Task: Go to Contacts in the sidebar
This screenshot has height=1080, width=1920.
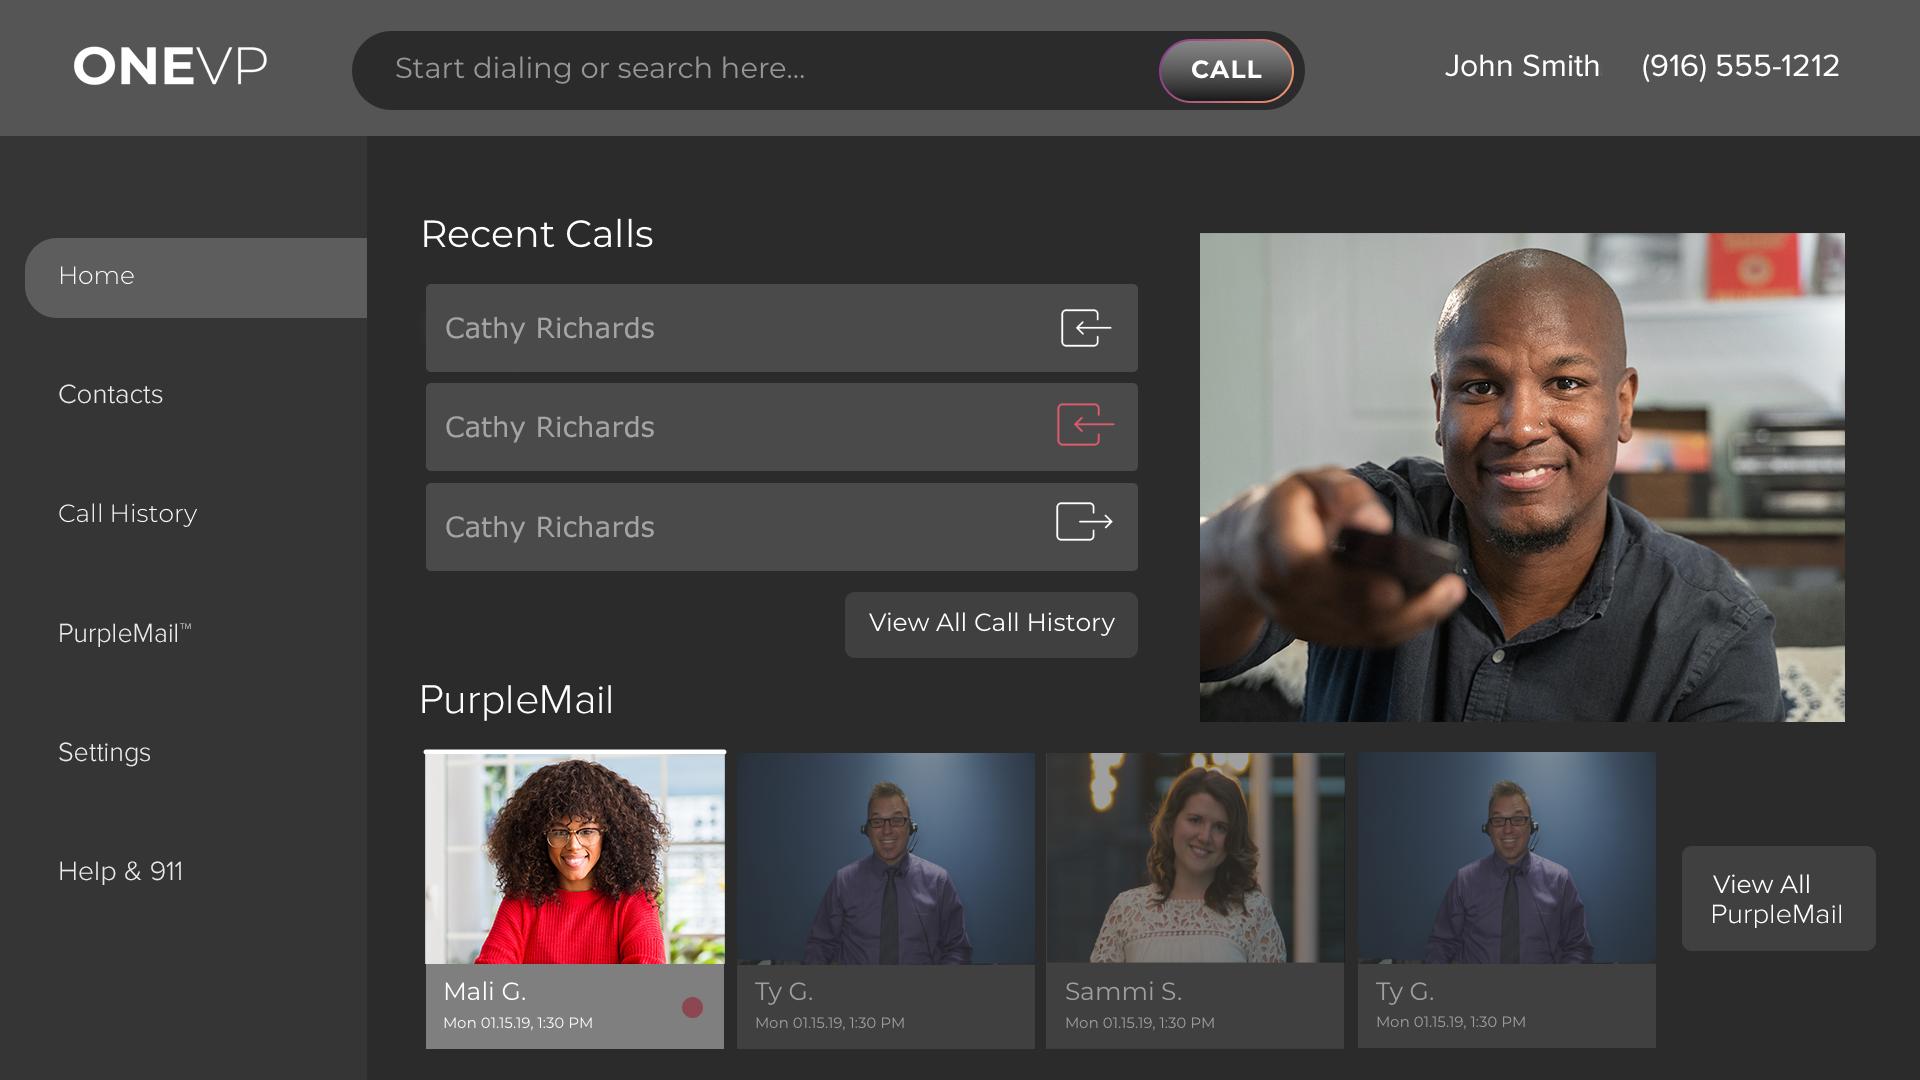Action: click(x=110, y=394)
